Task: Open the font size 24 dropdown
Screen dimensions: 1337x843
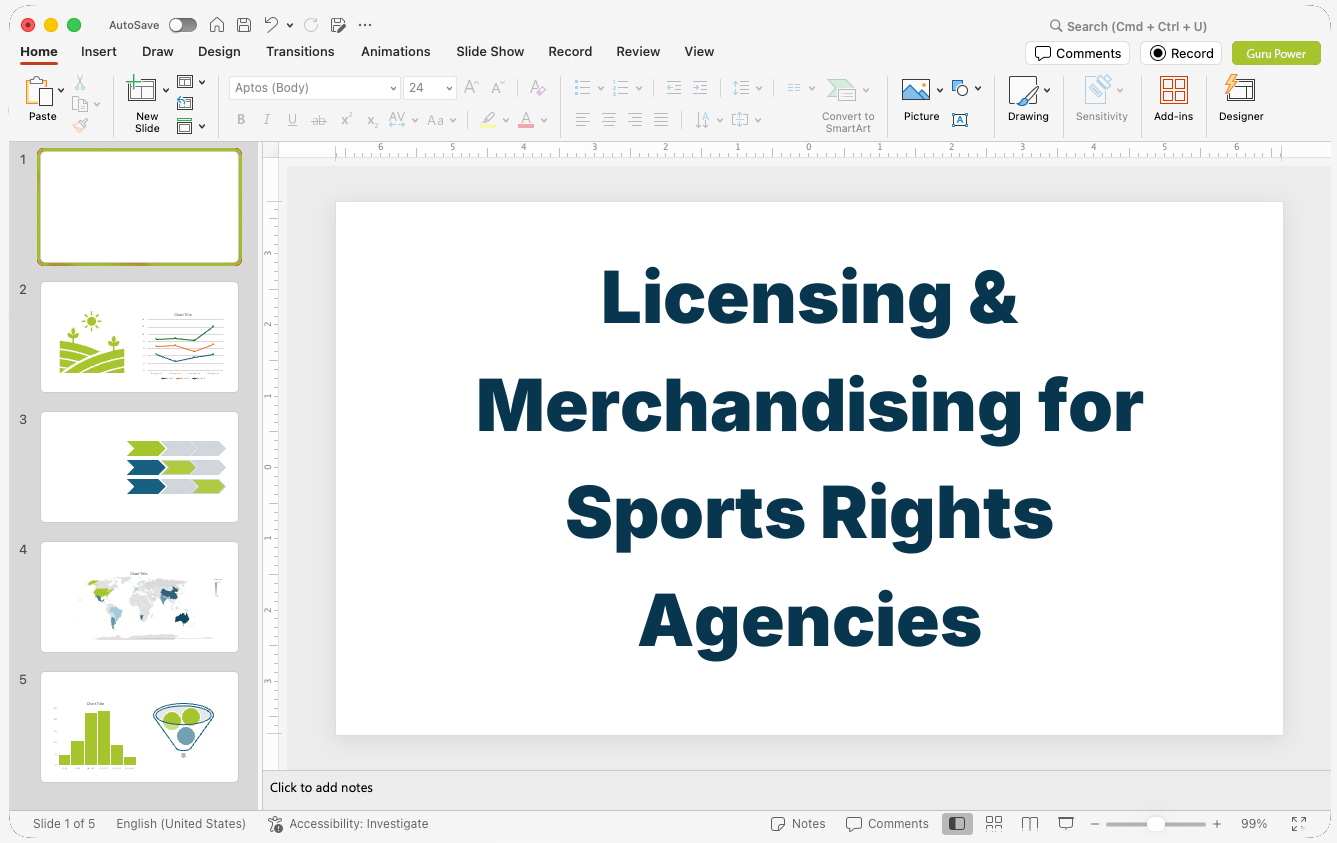Action: tap(449, 88)
